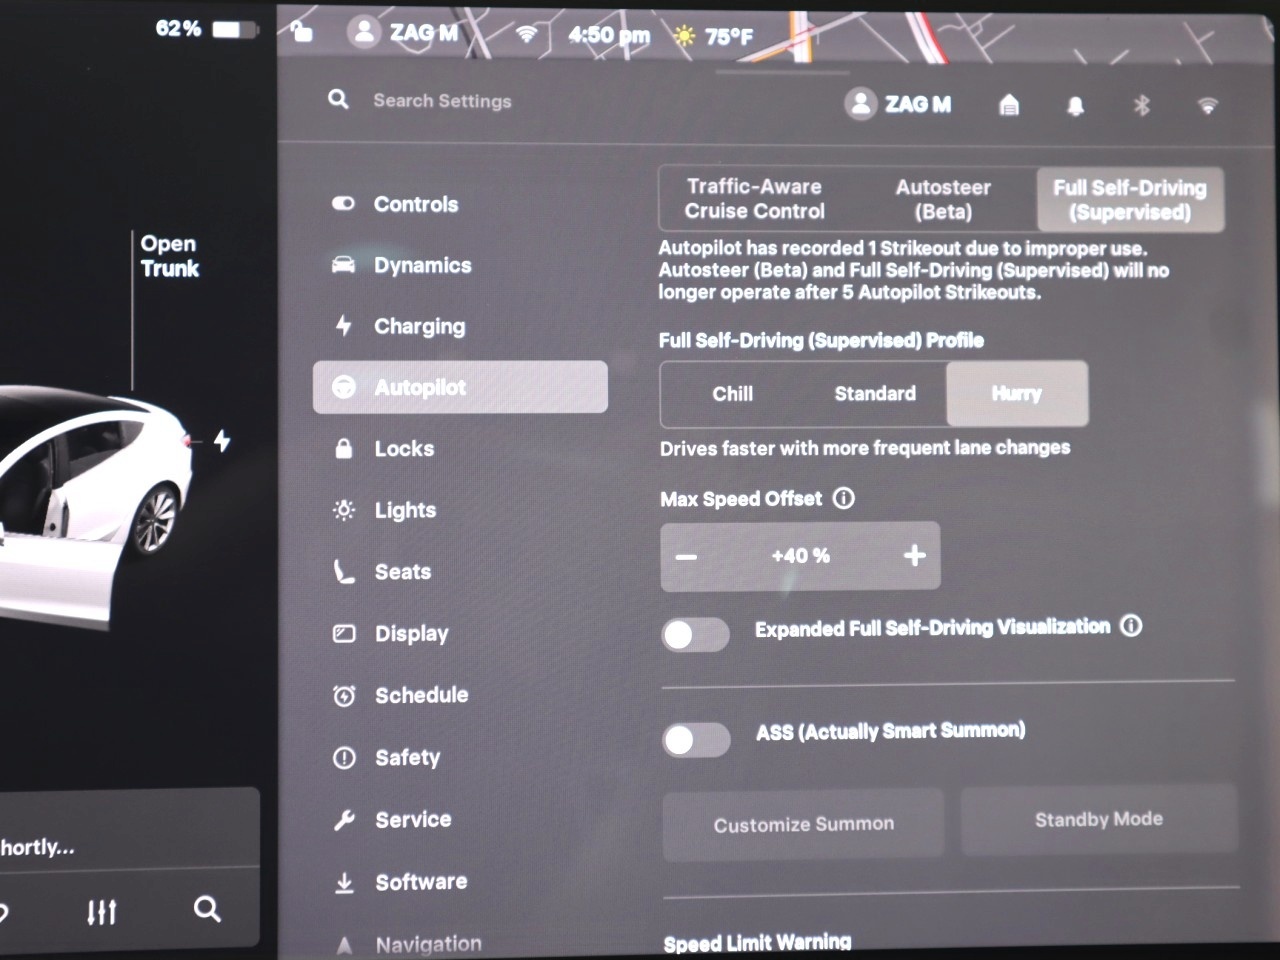Click the Expanded Visualization info icon
The height and width of the screenshot is (960, 1280).
[x=1131, y=626]
